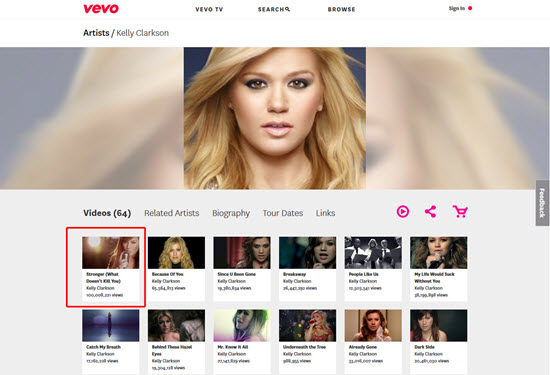Open the Tour Dates tab
Image resolution: width=550 pixels, height=375 pixels.
283,213
